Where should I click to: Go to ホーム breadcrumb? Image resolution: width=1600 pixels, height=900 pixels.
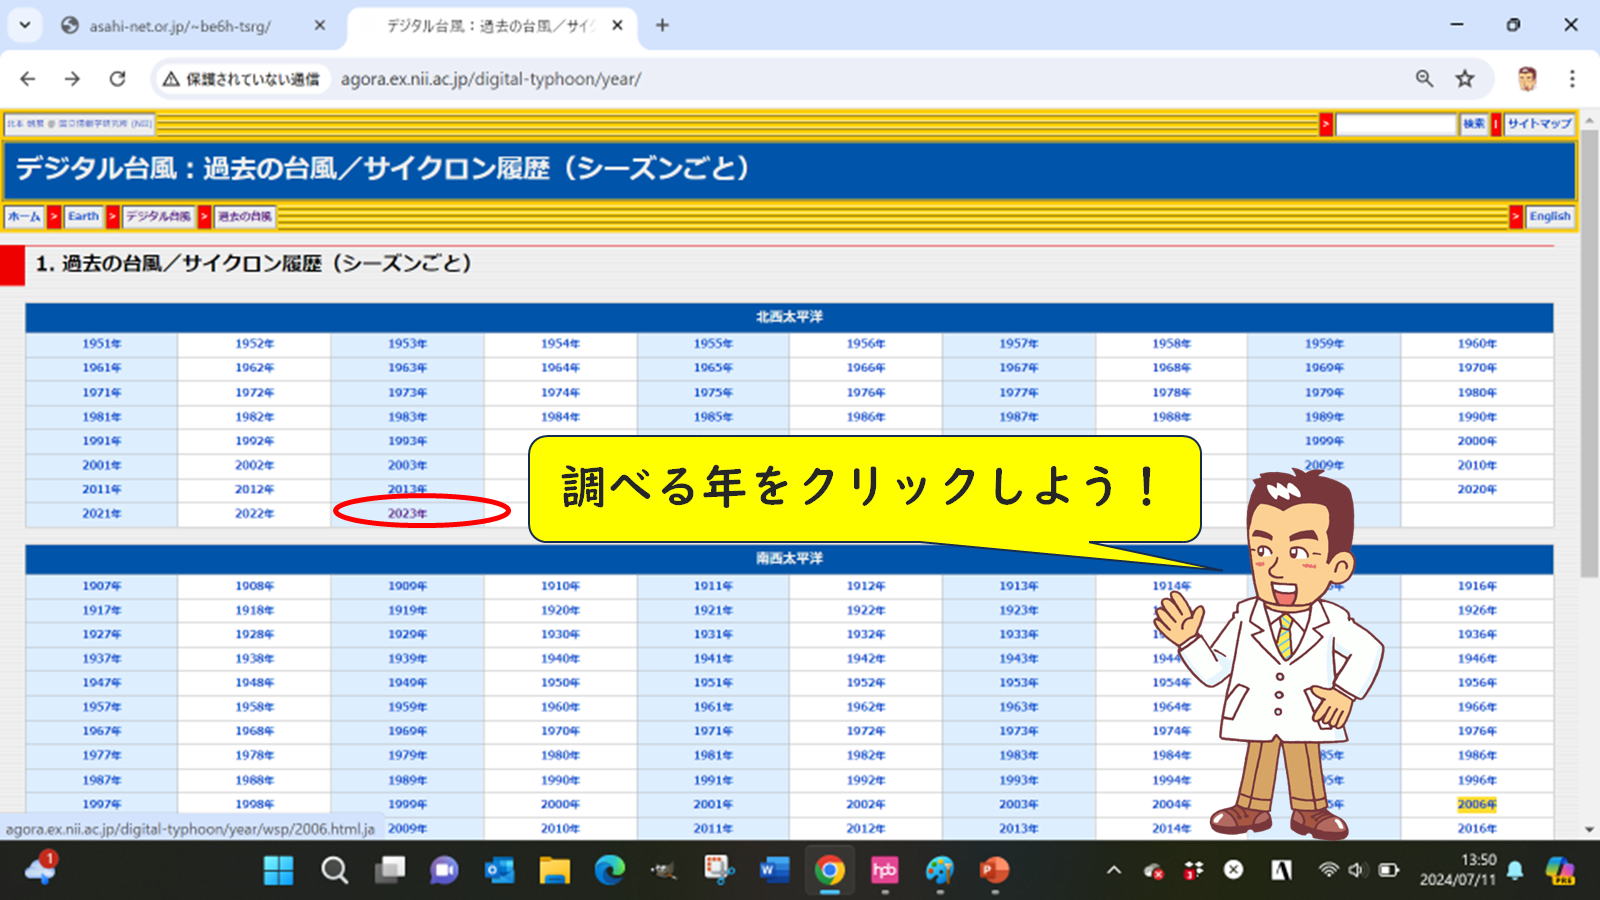click(x=25, y=216)
